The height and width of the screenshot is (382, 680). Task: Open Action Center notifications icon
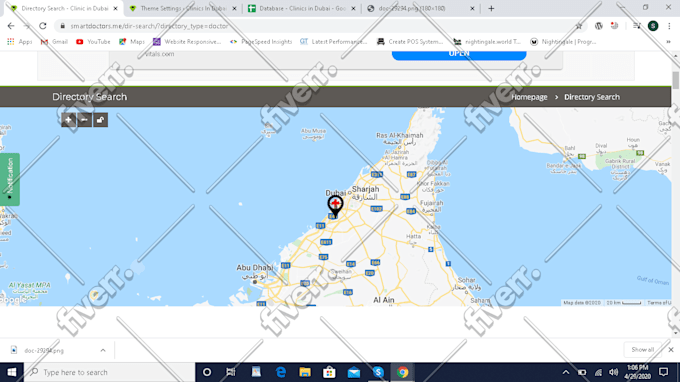[664, 372]
